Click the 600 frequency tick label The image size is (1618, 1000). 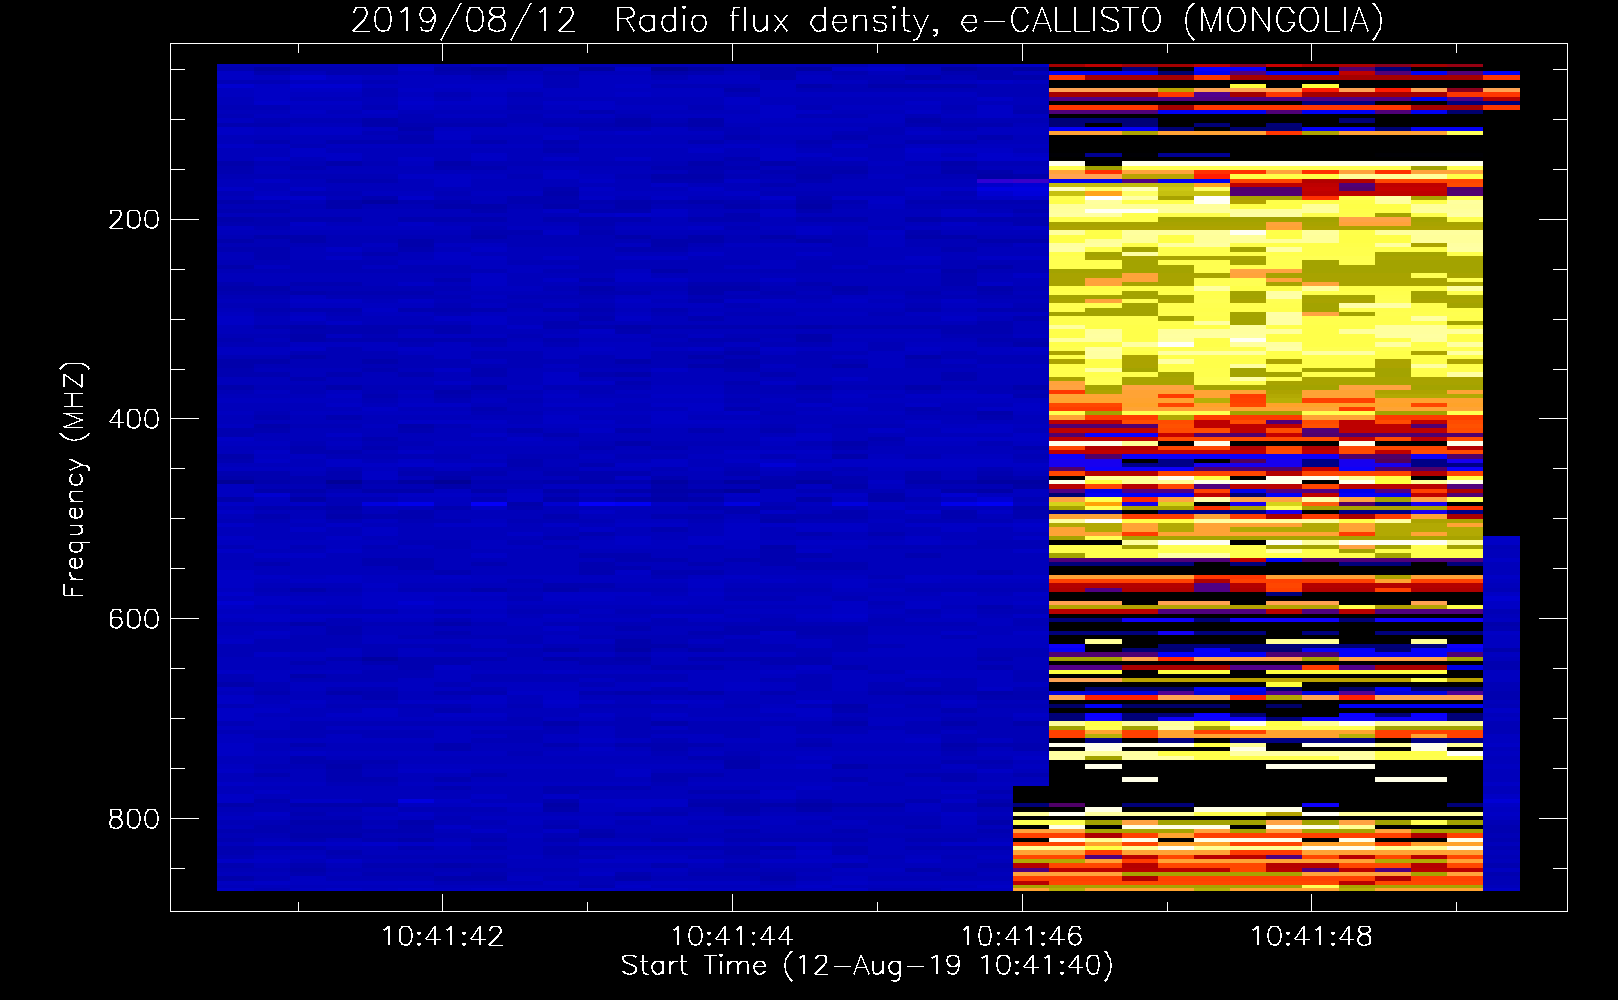(134, 619)
